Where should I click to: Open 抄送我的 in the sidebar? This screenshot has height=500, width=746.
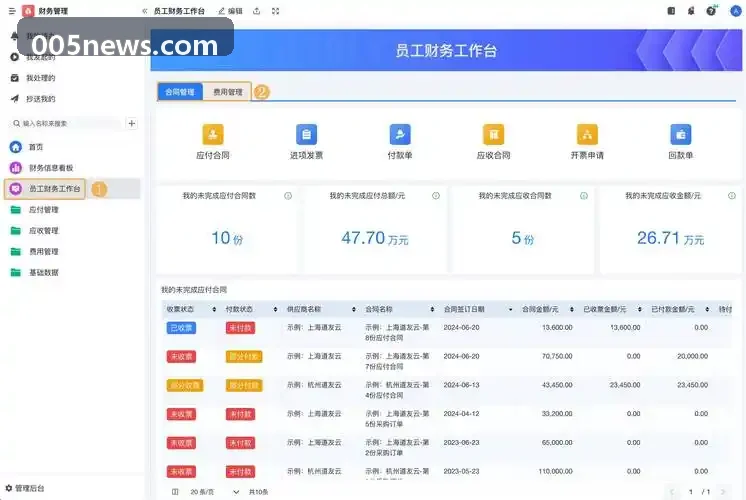pyautogui.click(x=40, y=99)
